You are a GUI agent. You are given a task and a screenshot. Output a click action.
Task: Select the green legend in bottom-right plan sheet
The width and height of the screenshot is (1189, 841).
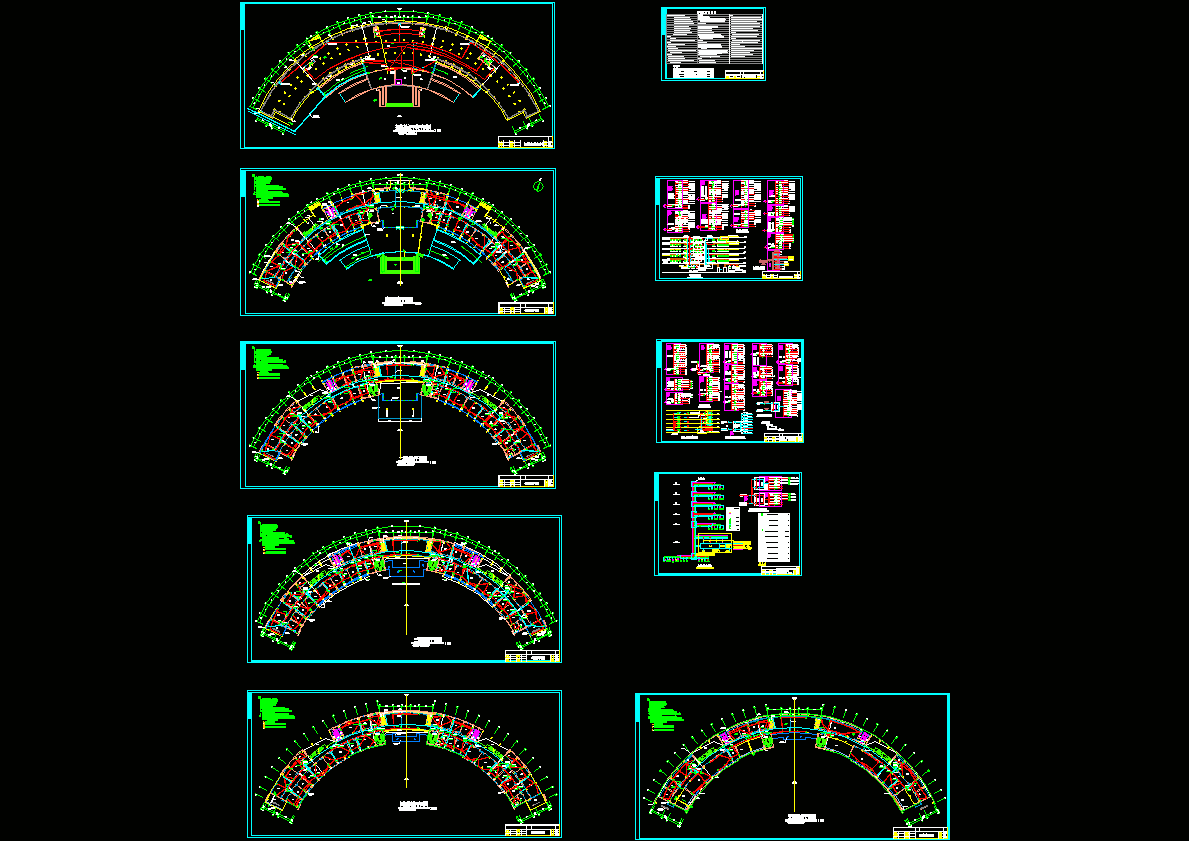665,715
